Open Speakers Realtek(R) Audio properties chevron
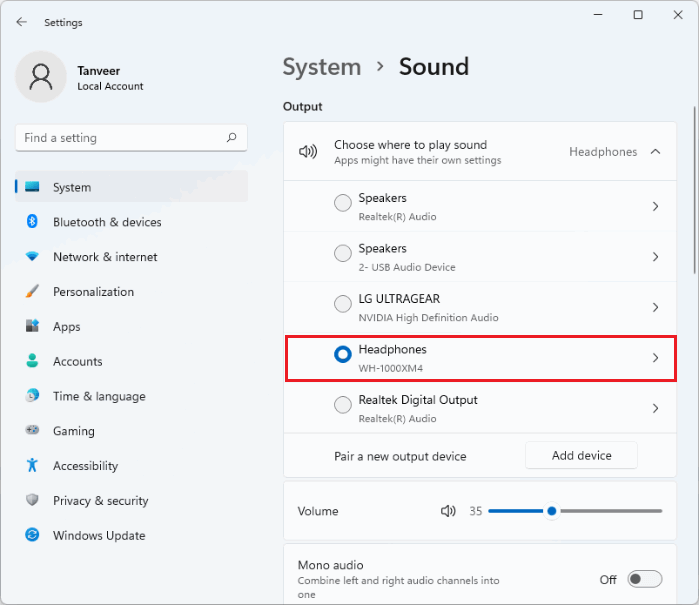This screenshot has height=605, width=699. click(655, 206)
